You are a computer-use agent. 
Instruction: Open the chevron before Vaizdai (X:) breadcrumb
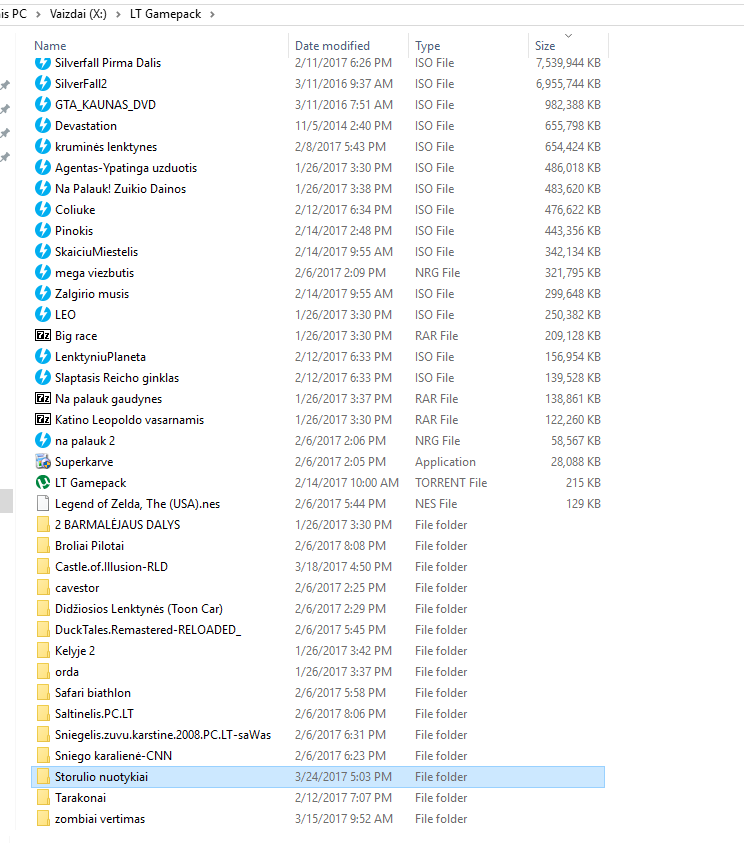click(x=38, y=15)
